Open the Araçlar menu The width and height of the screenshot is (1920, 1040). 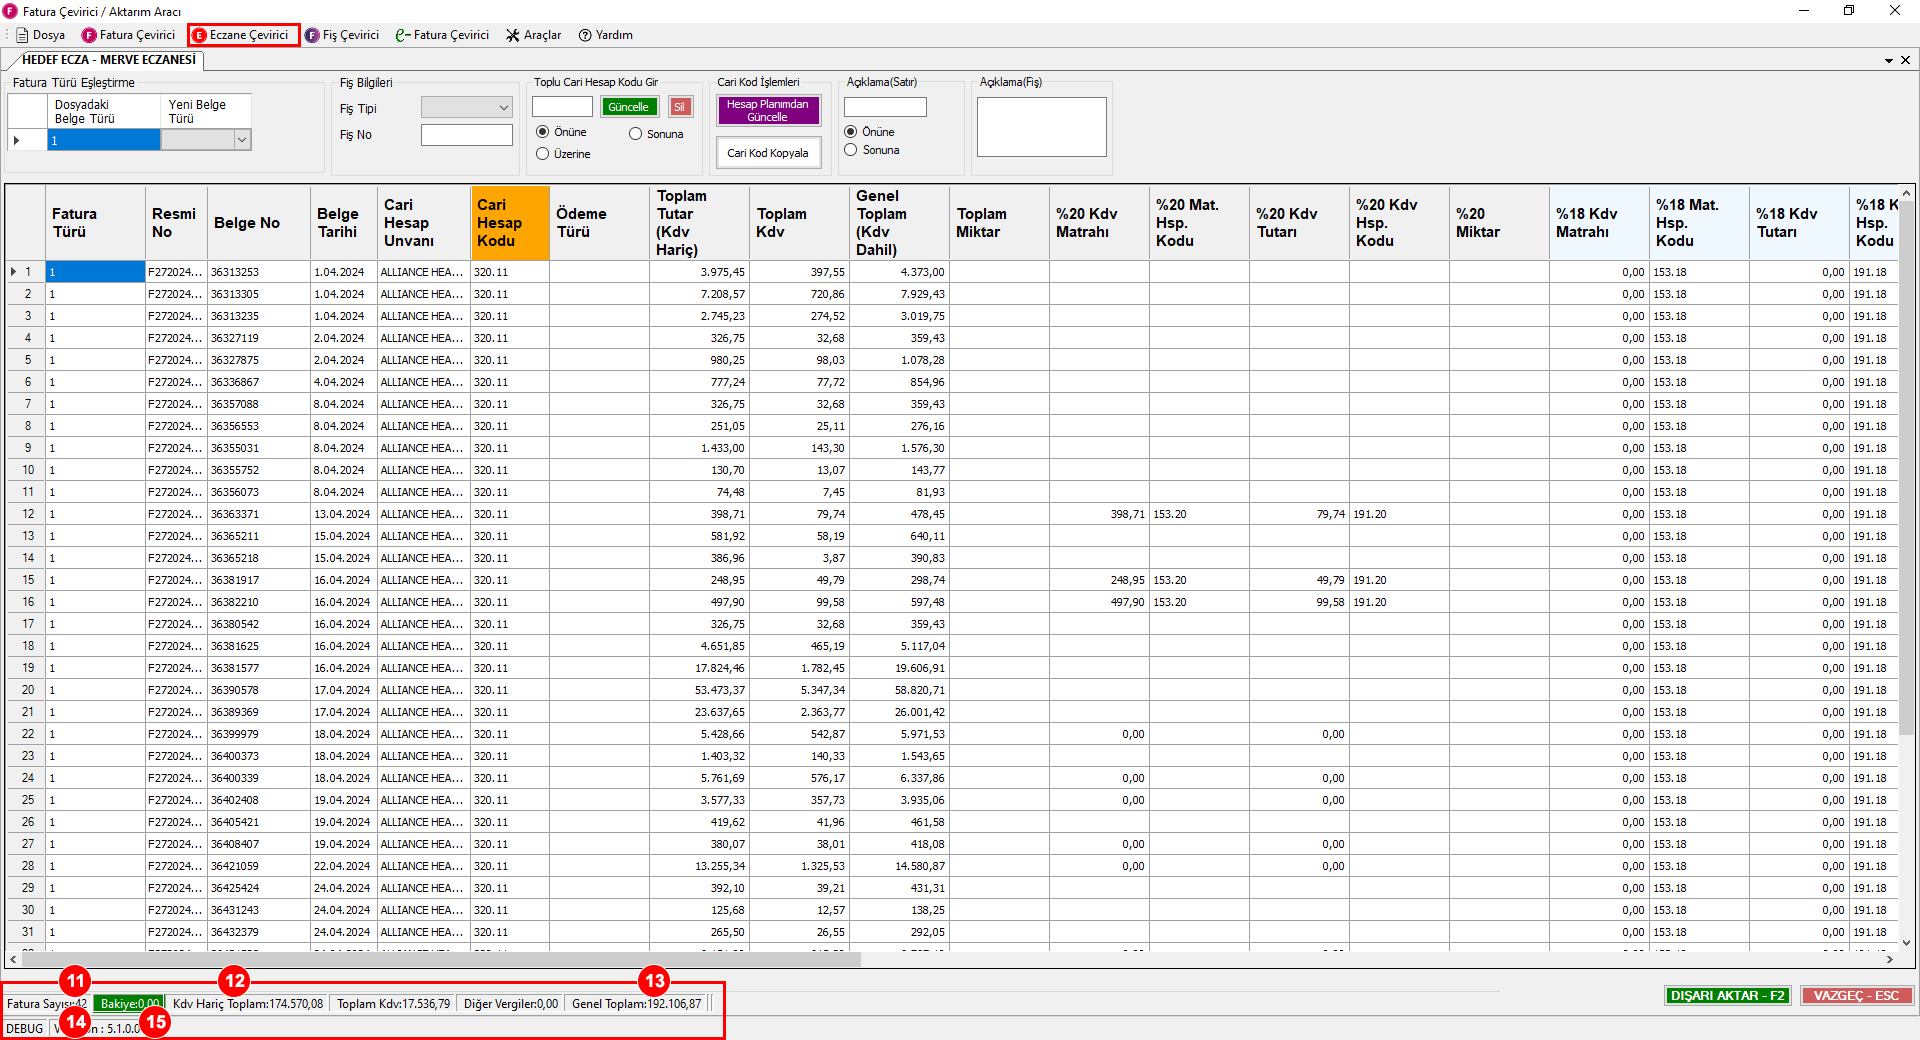point(533,35)
